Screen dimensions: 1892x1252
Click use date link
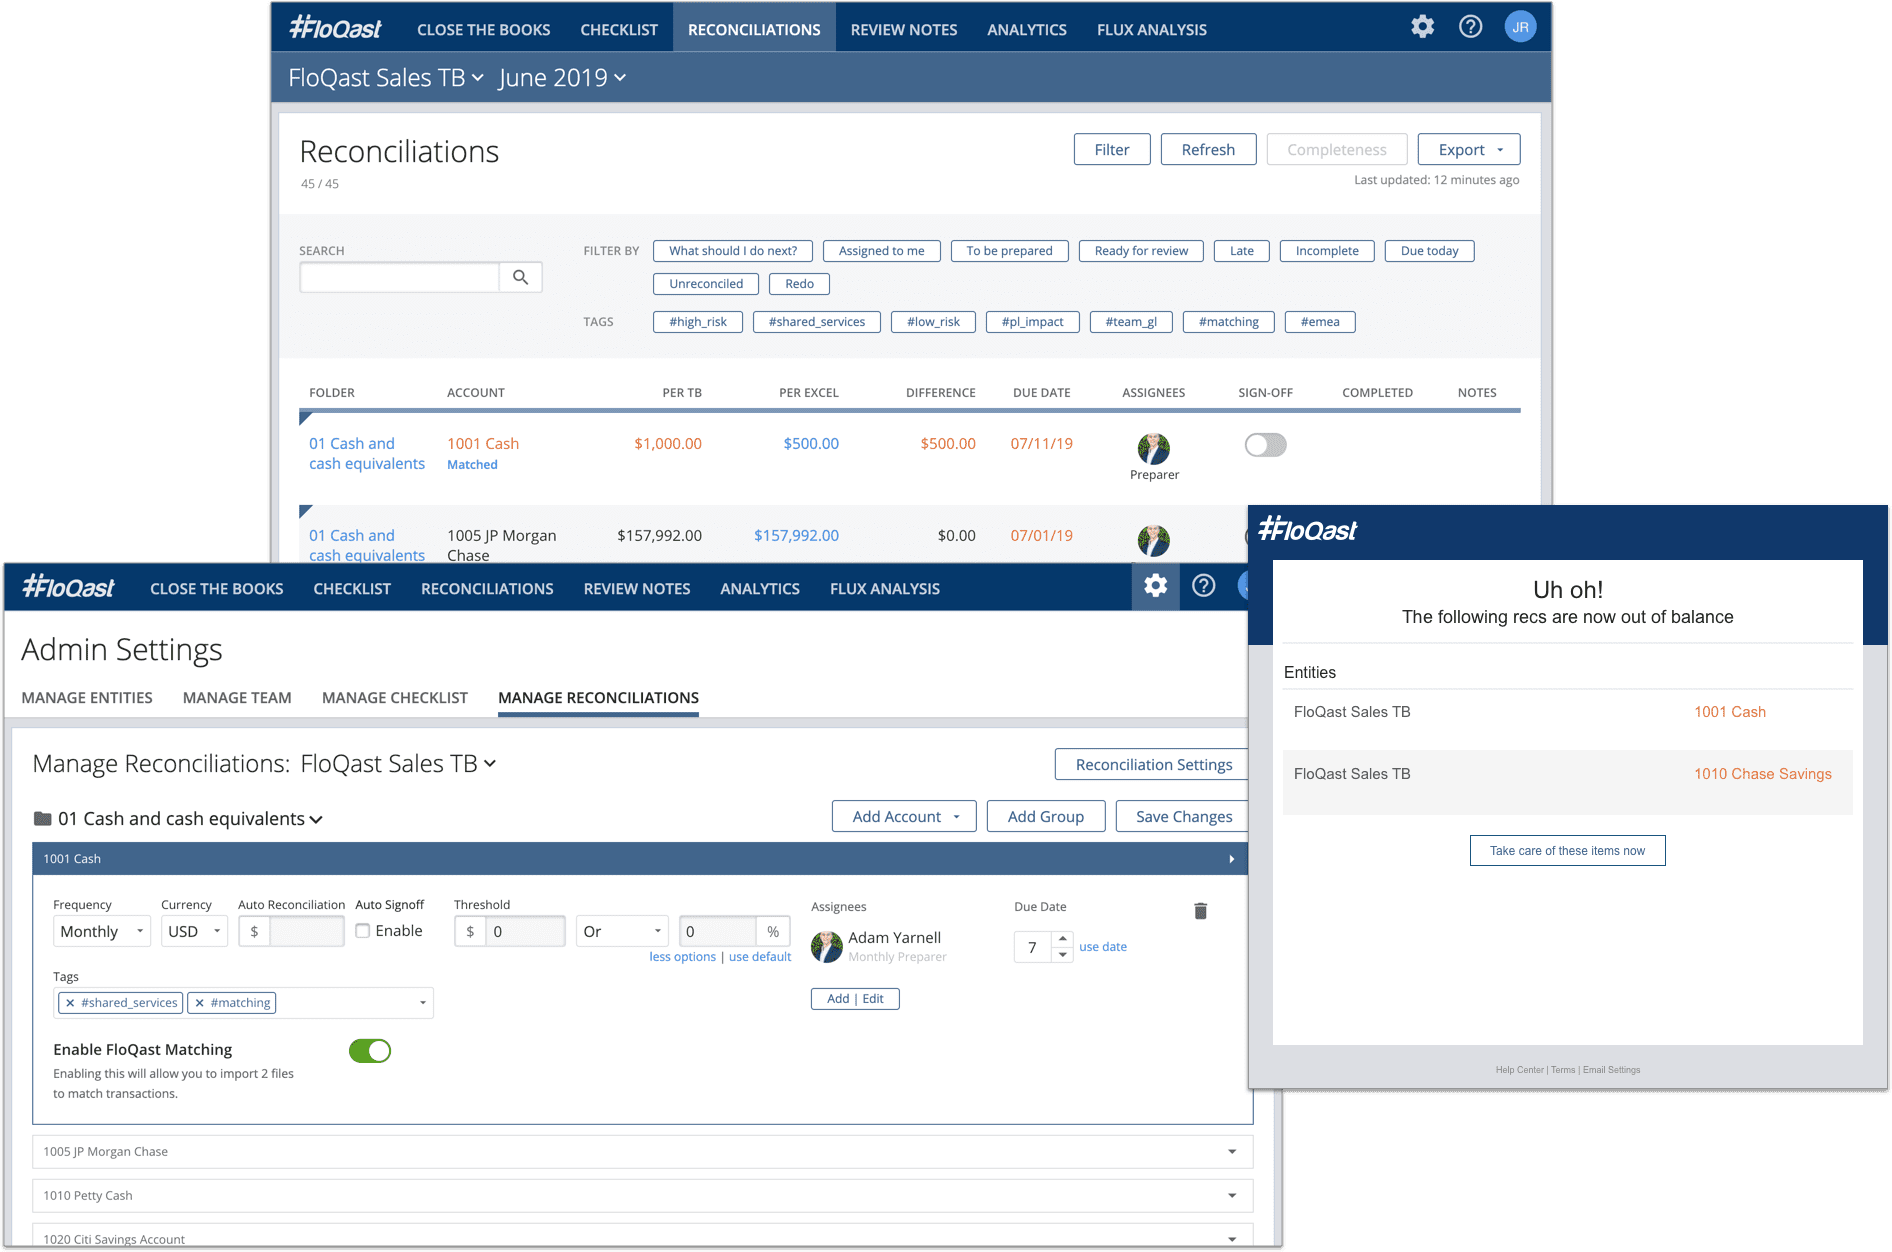click(1103, 947)
